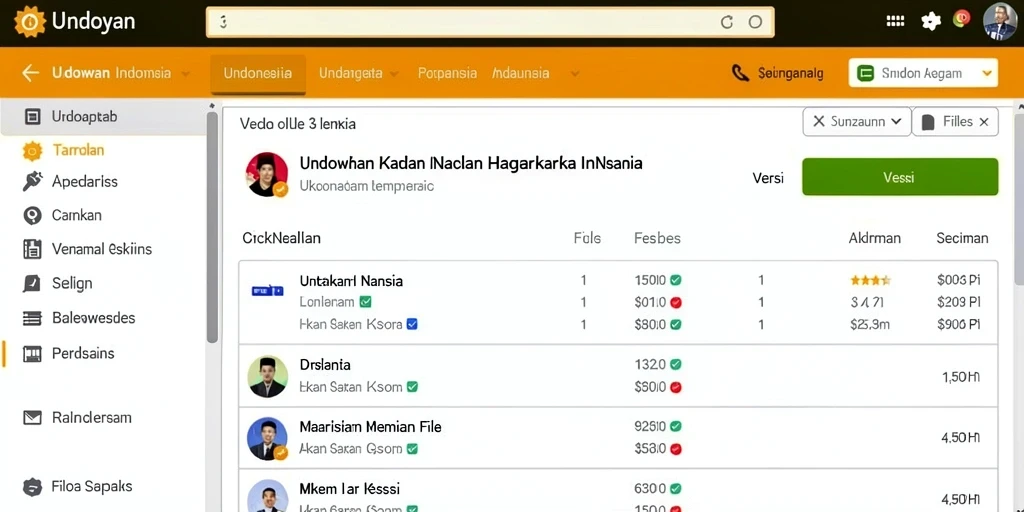Click the Undoyan sun logo icon

tap(29, 22)
